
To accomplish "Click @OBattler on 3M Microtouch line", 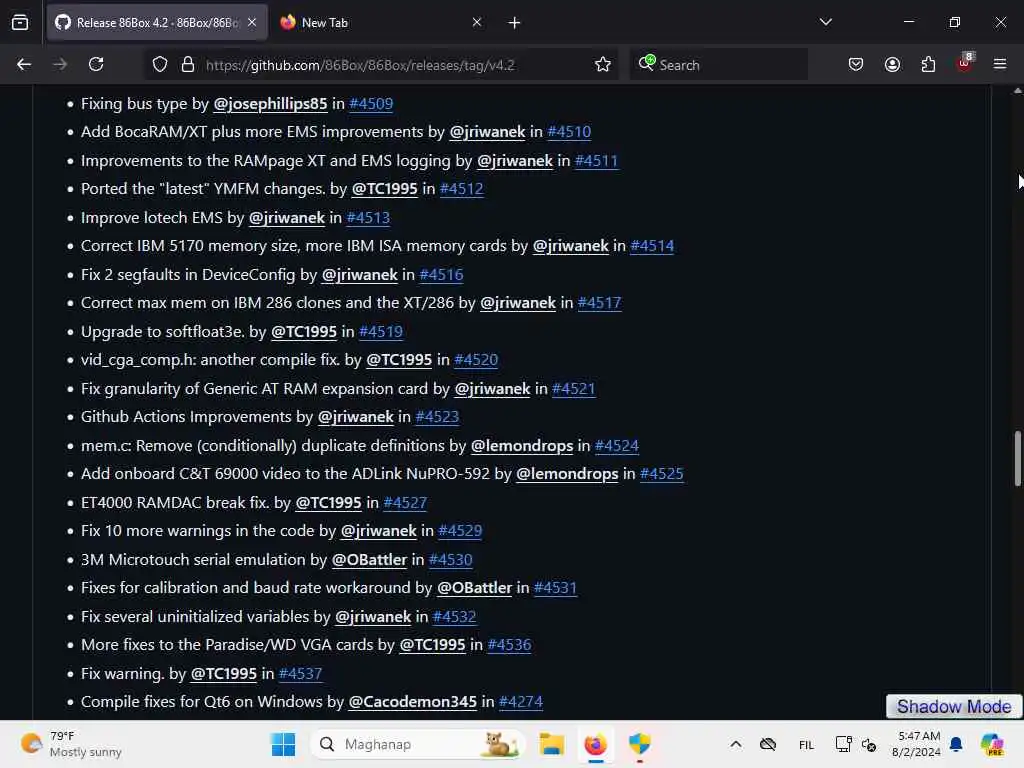I will [x=369, y=560].
